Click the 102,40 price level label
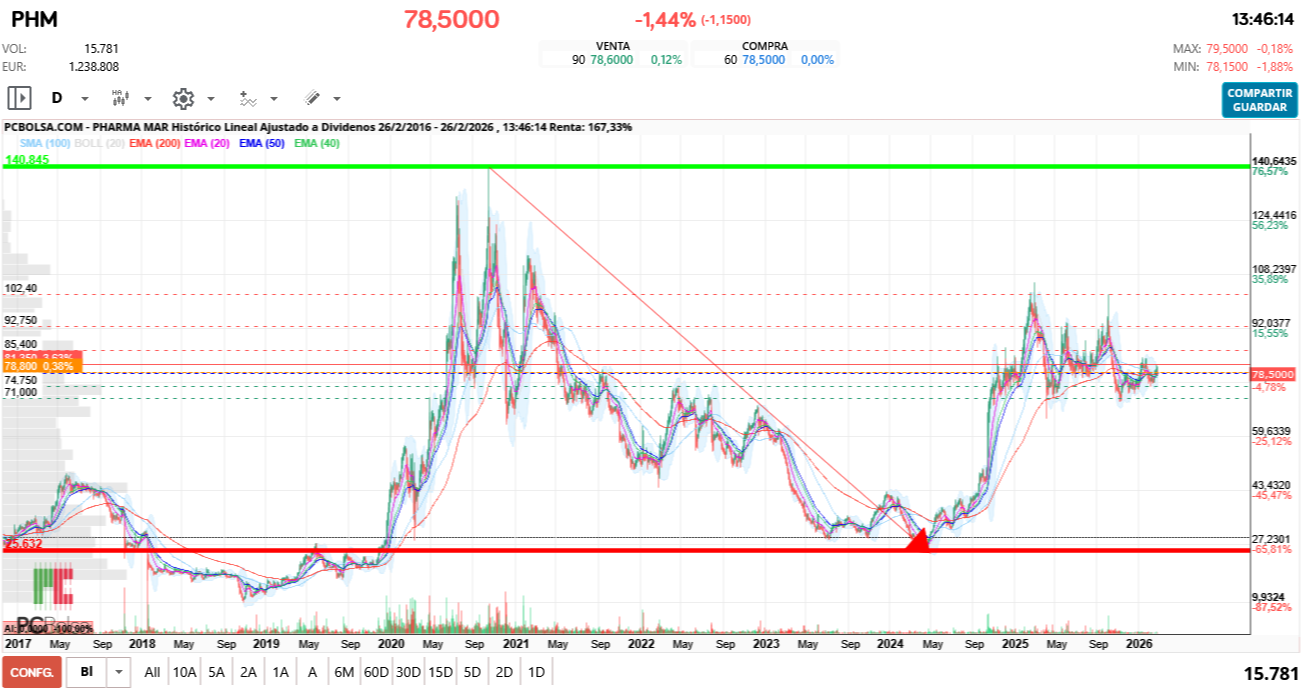Image resolution: width=1313 pixels, height=693 pixels. 21,288
